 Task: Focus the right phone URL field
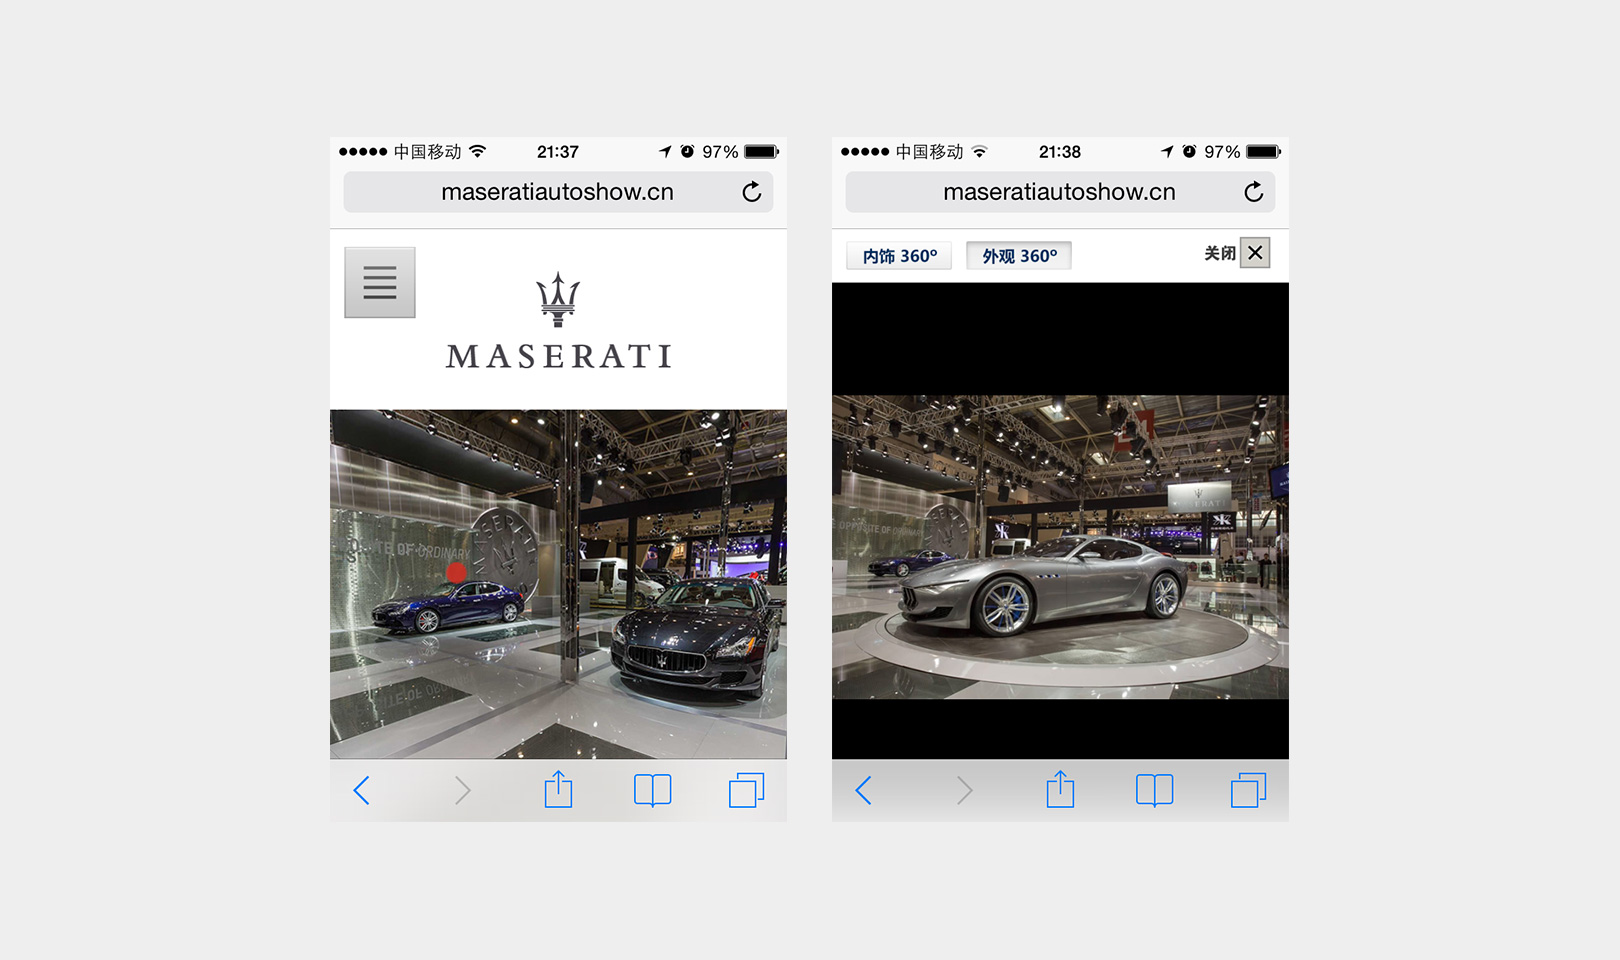pyautogui.click(x=1060, y=192)
